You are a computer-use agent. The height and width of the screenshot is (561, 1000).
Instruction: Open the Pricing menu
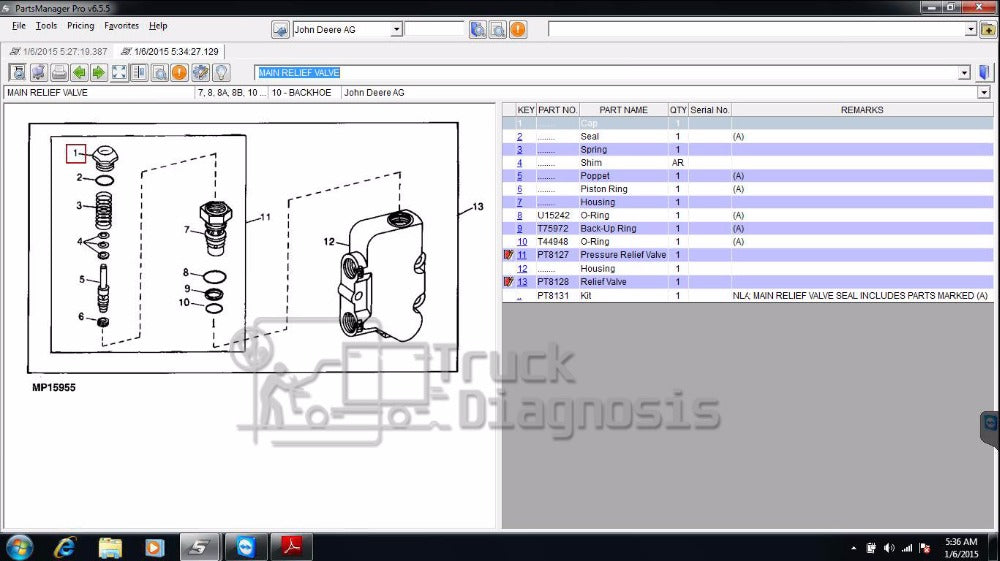click(80, 26)
